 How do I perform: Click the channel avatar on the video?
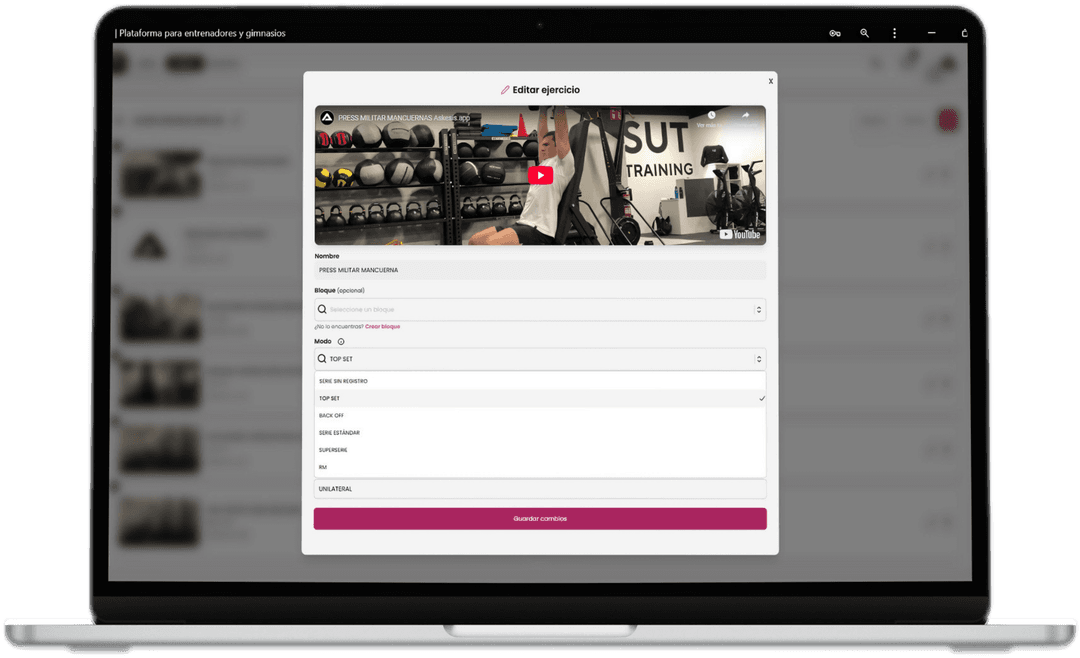point(327,118)
